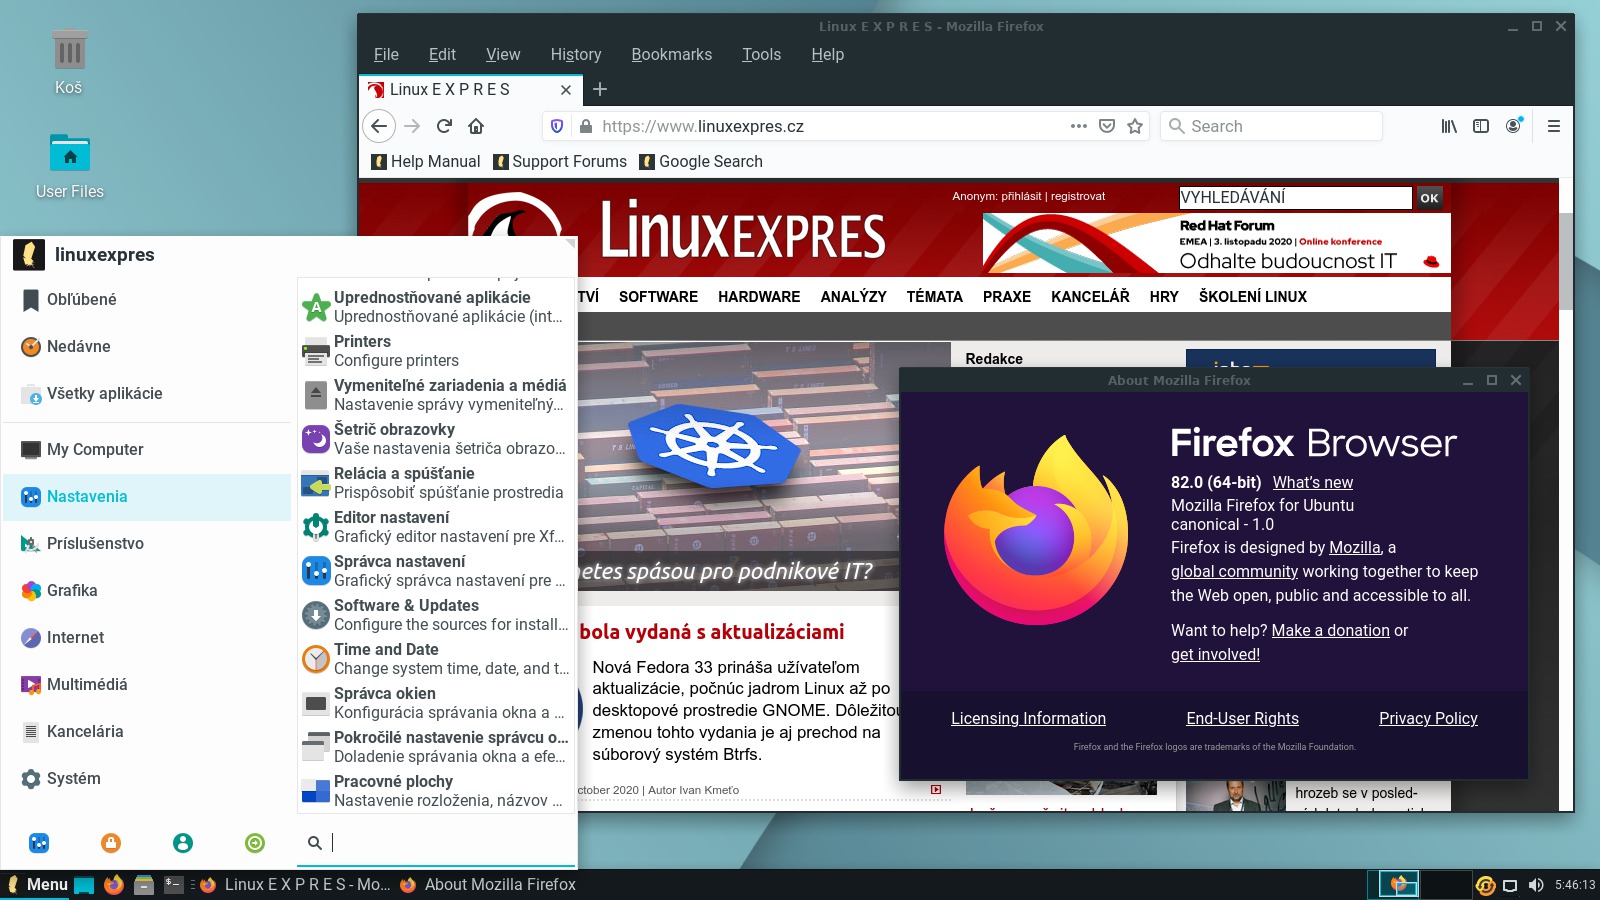
Task: Open Privacy Policy link
Action: 1427,718
